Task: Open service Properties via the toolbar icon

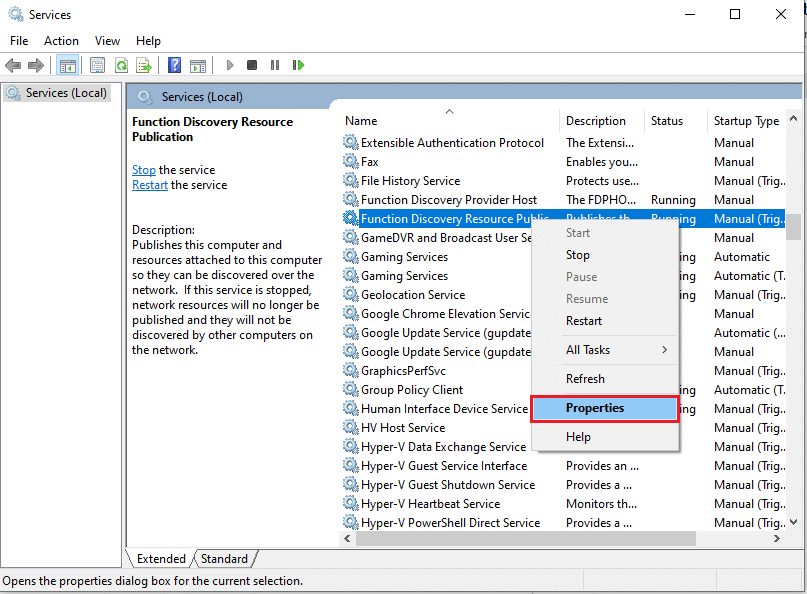Action: pyautogui.click(x=96, y=65)
